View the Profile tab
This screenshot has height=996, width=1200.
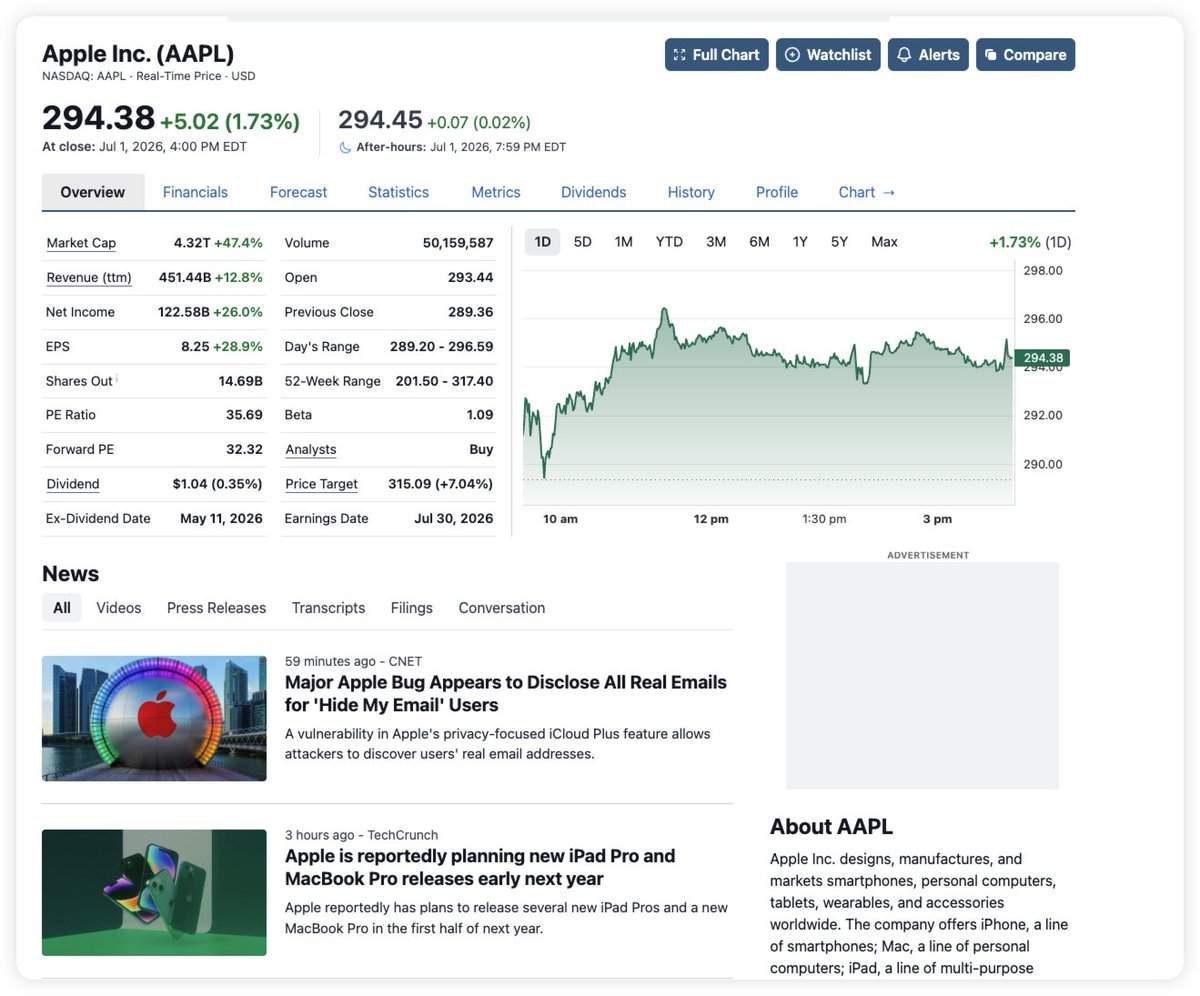point(777,192)
